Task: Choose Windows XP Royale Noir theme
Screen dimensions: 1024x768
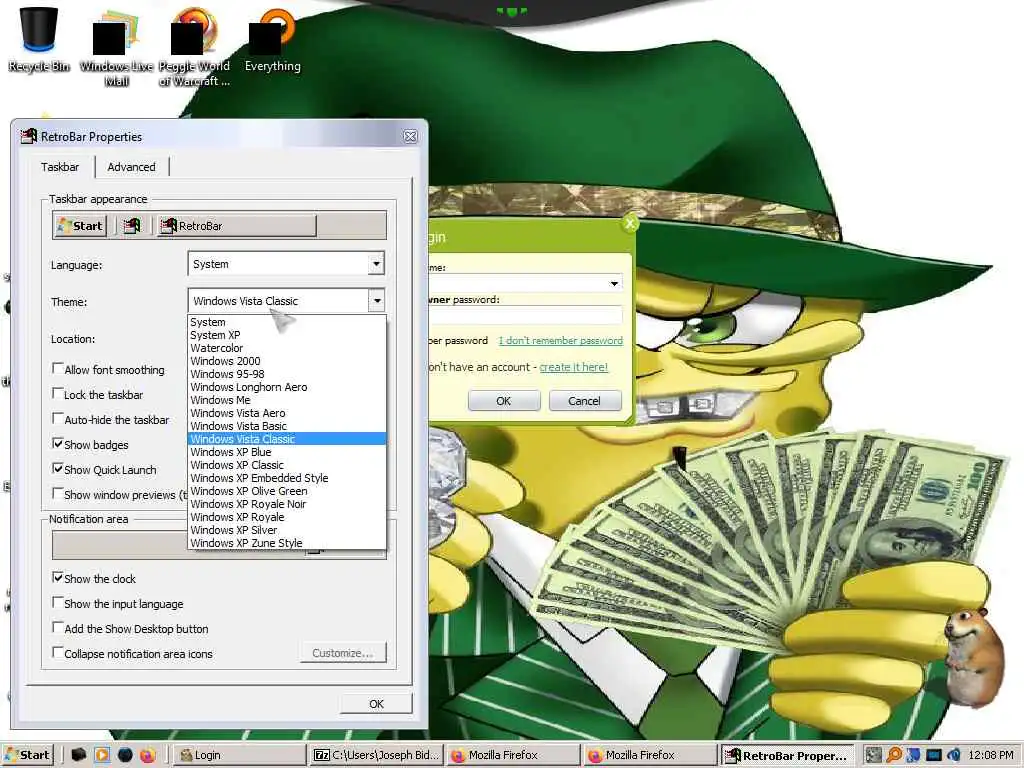Action: [287, 504]
